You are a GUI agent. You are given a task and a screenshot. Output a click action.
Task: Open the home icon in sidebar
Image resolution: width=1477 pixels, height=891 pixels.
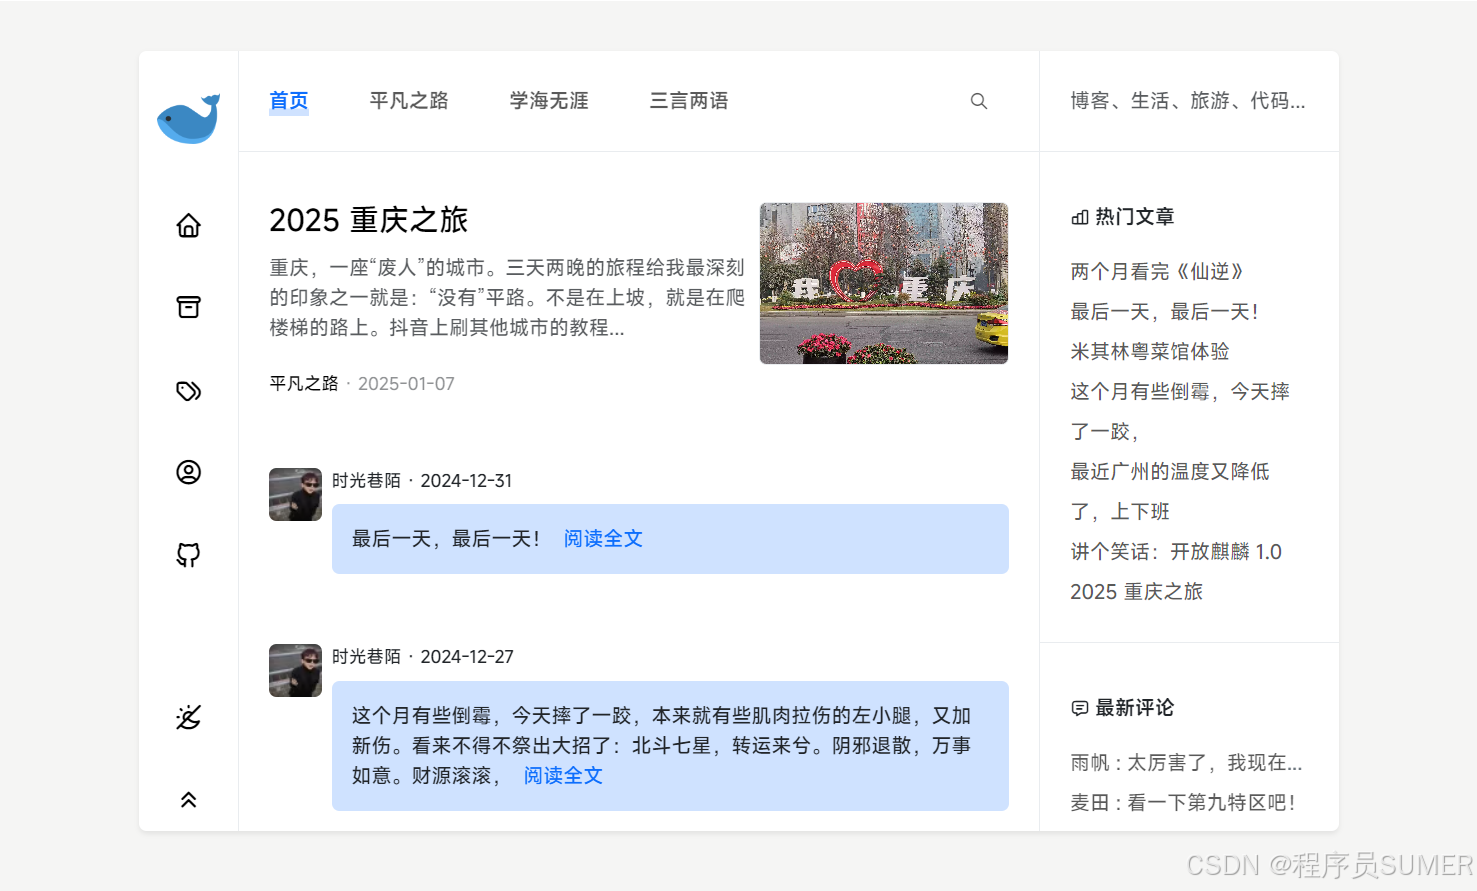188,225
